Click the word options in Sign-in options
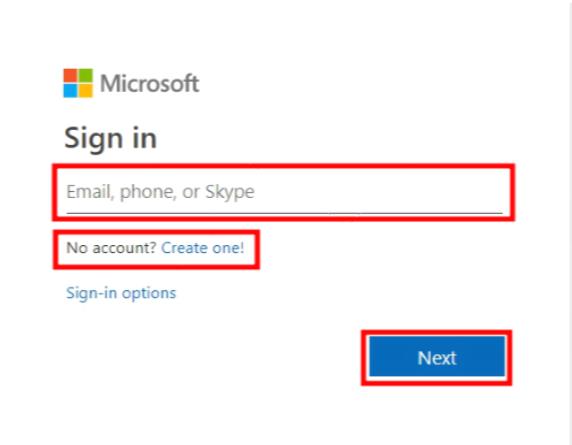The height and width of the screenshot is (445, 572). click(149, 294)
